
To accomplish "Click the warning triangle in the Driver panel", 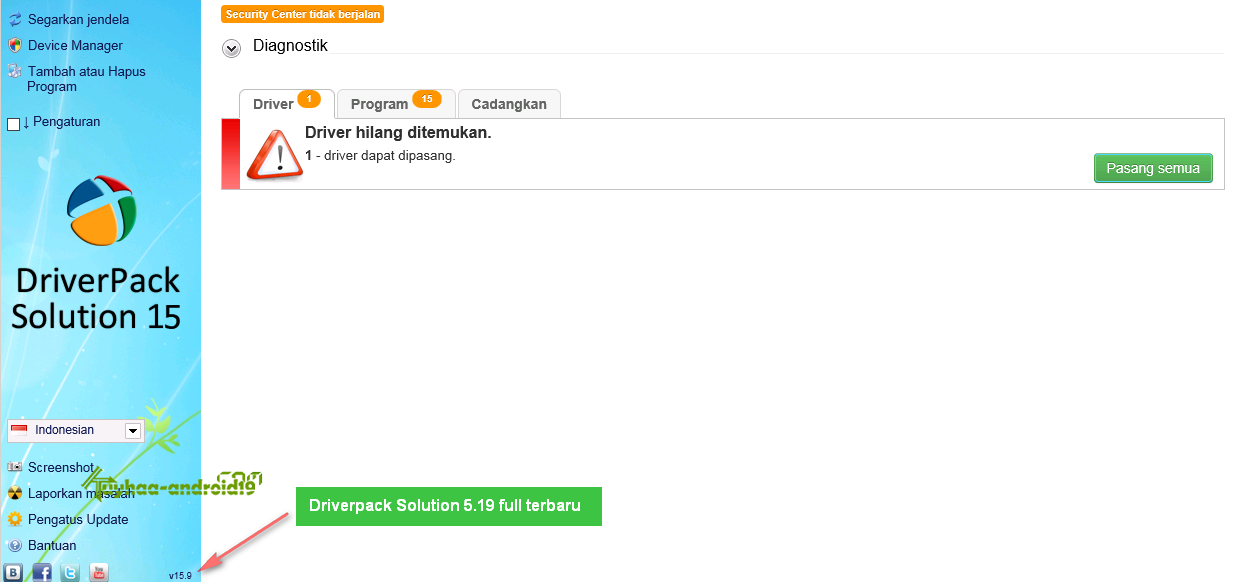I will (274, 152).
